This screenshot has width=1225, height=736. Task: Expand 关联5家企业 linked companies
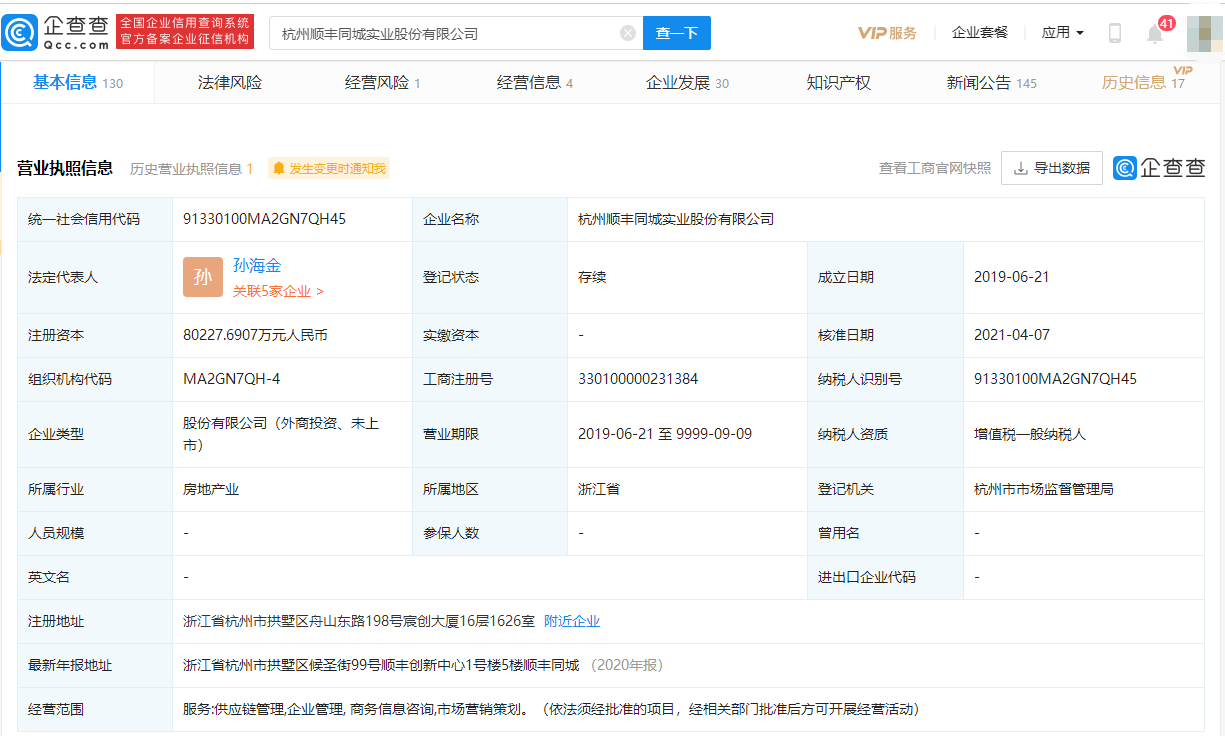[278, 291]
